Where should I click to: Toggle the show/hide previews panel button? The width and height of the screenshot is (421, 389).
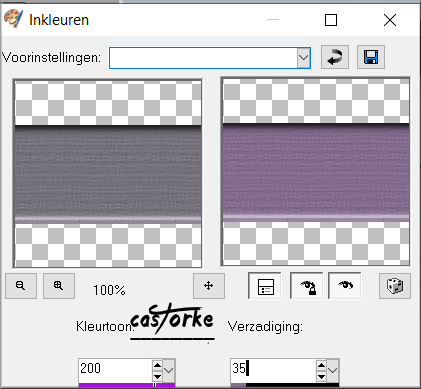point(265,286)
